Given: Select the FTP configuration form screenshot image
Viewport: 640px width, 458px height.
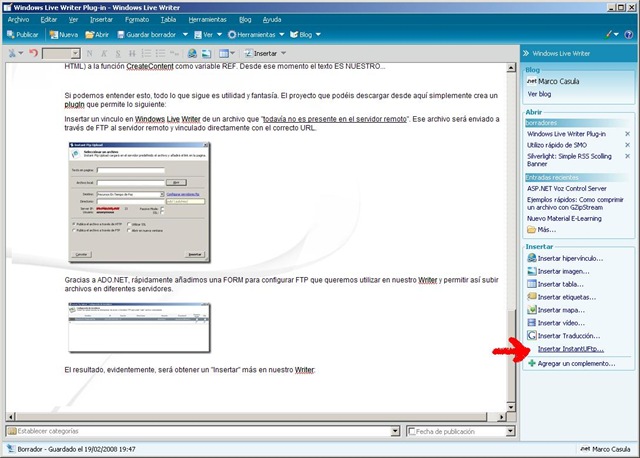Looking at the screenshot, I should pos(139,327).
